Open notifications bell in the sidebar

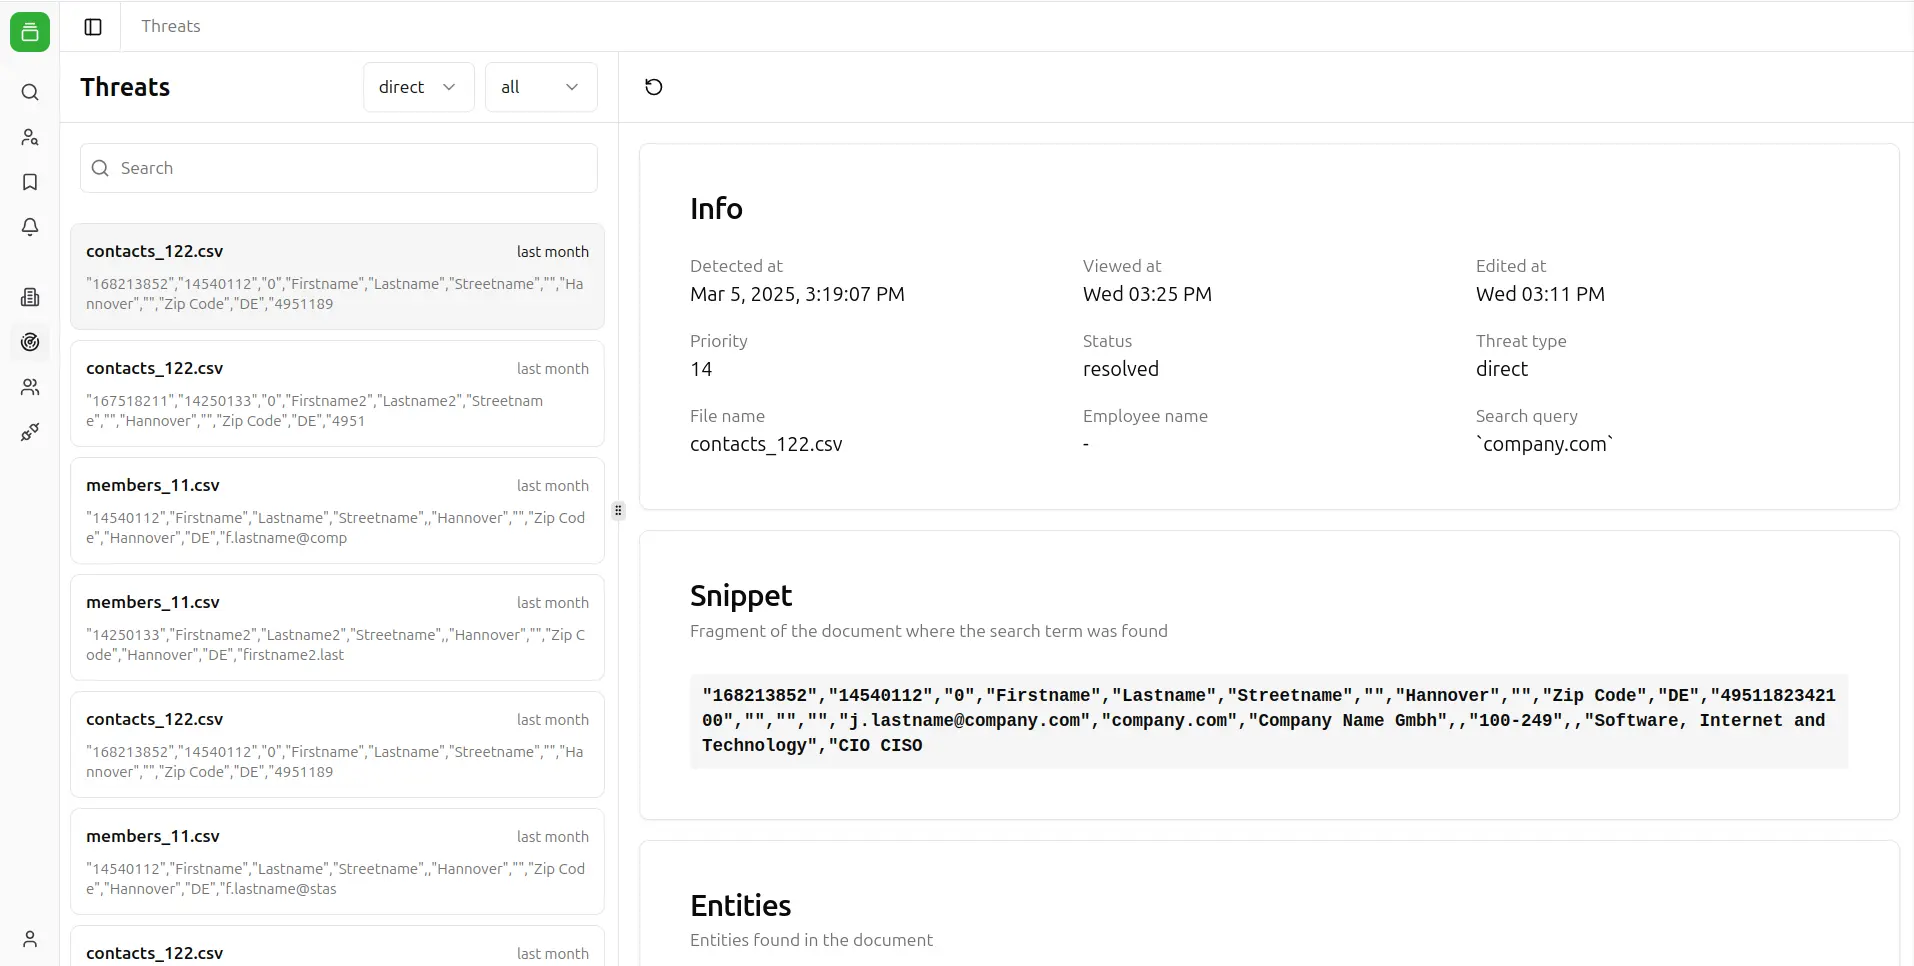[30, 227]
